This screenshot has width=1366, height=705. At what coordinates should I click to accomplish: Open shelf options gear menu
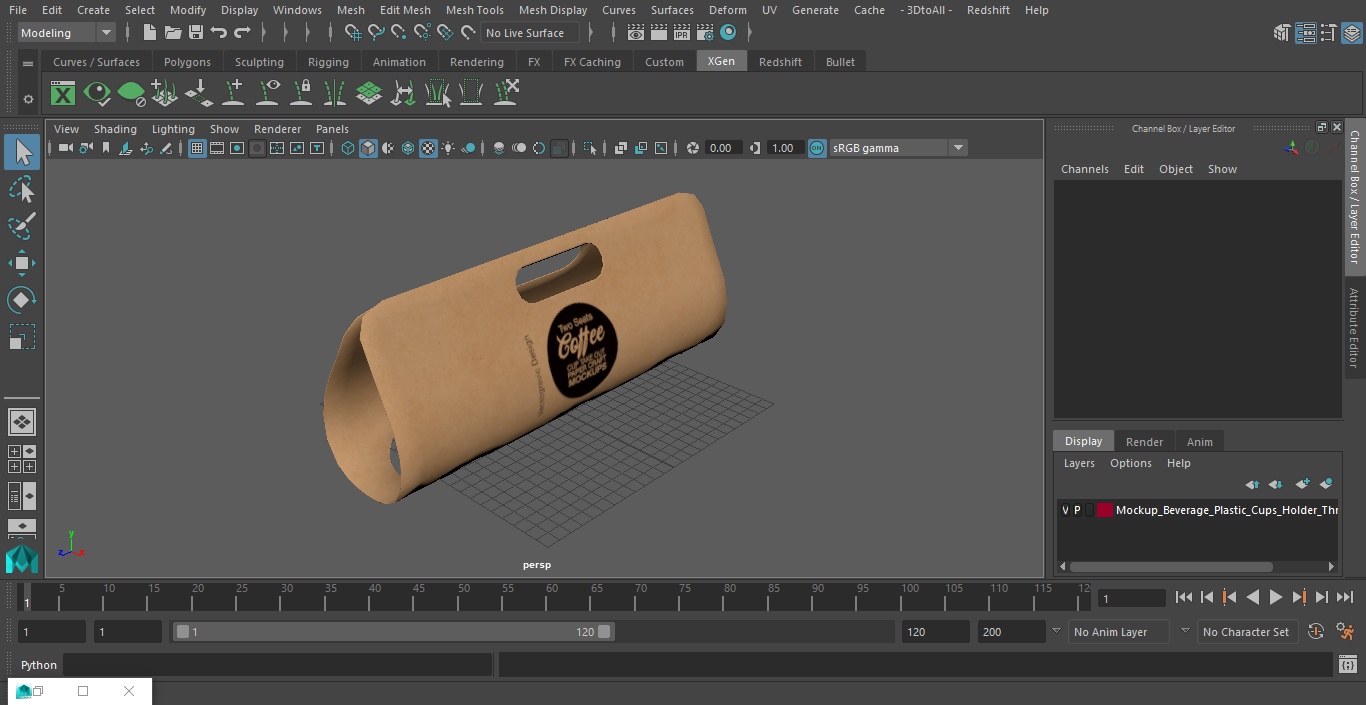28,98
